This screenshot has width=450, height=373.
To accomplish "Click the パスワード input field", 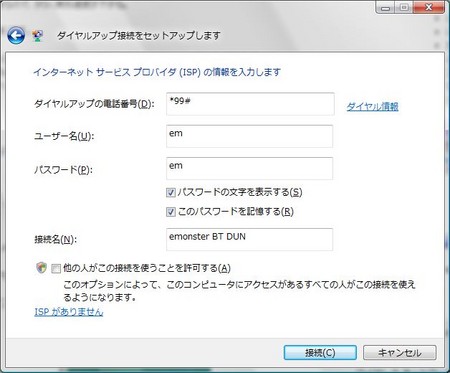I will pyautogui.click(x=249, y=168).
